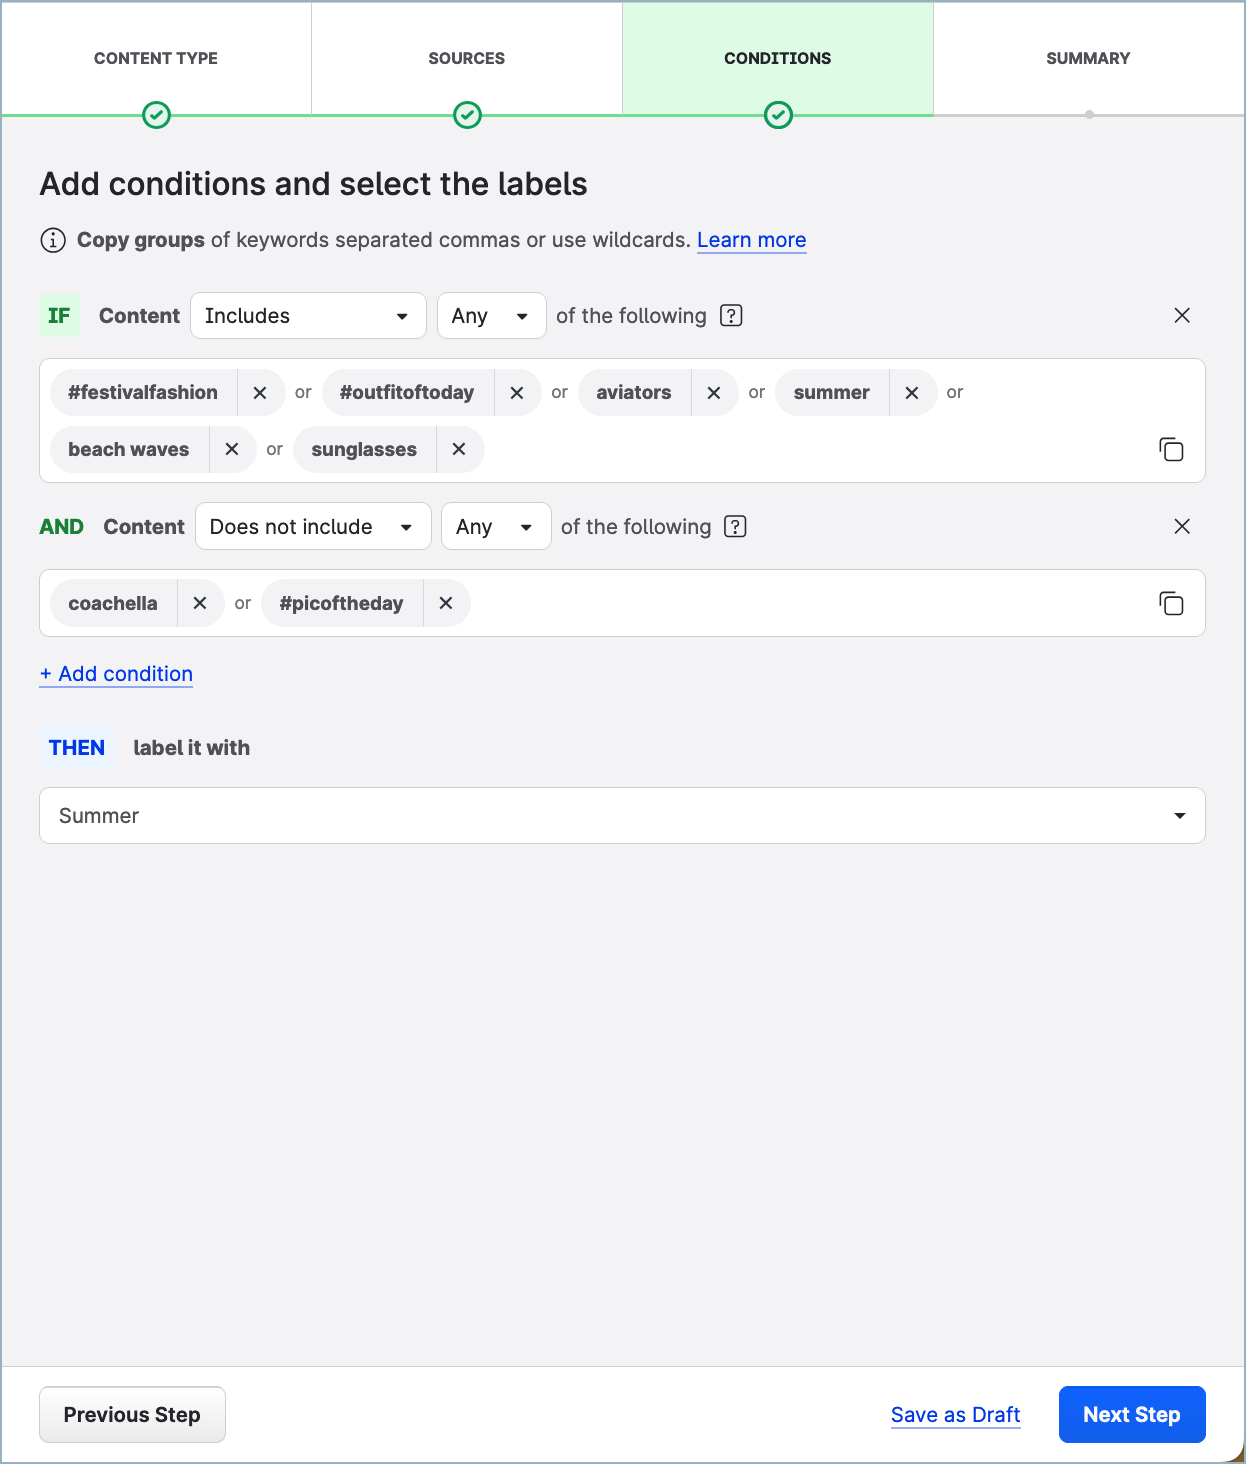This screenshot has height=1464, width=1246.
Task: Remove the coachella keyword
Action: click(200, 603)
